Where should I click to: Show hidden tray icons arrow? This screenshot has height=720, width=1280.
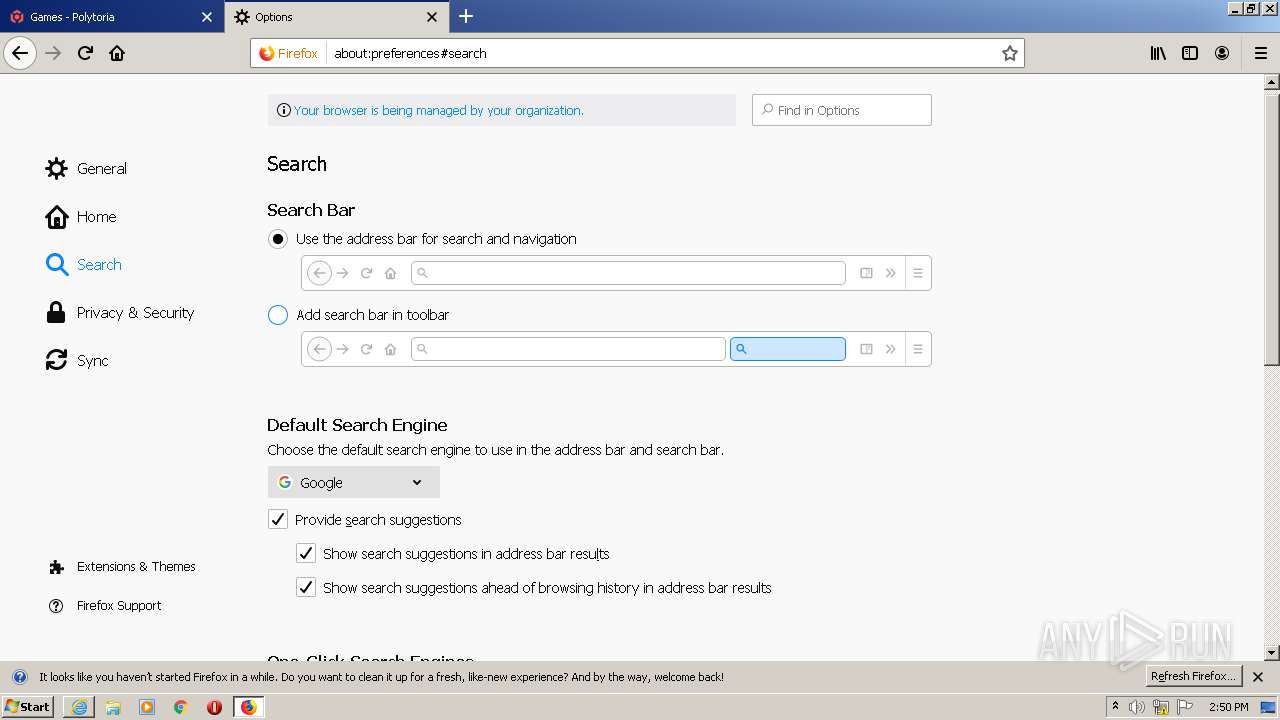(1115, 706)
